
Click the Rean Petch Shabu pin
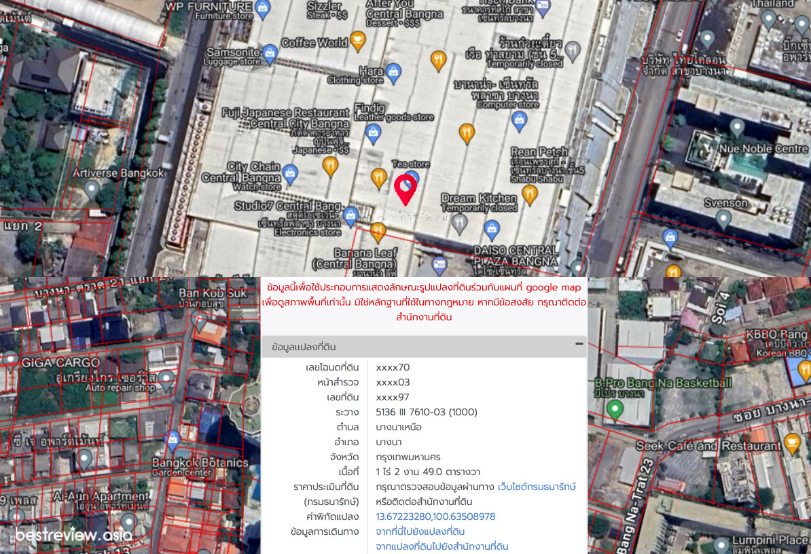(530, 194)
